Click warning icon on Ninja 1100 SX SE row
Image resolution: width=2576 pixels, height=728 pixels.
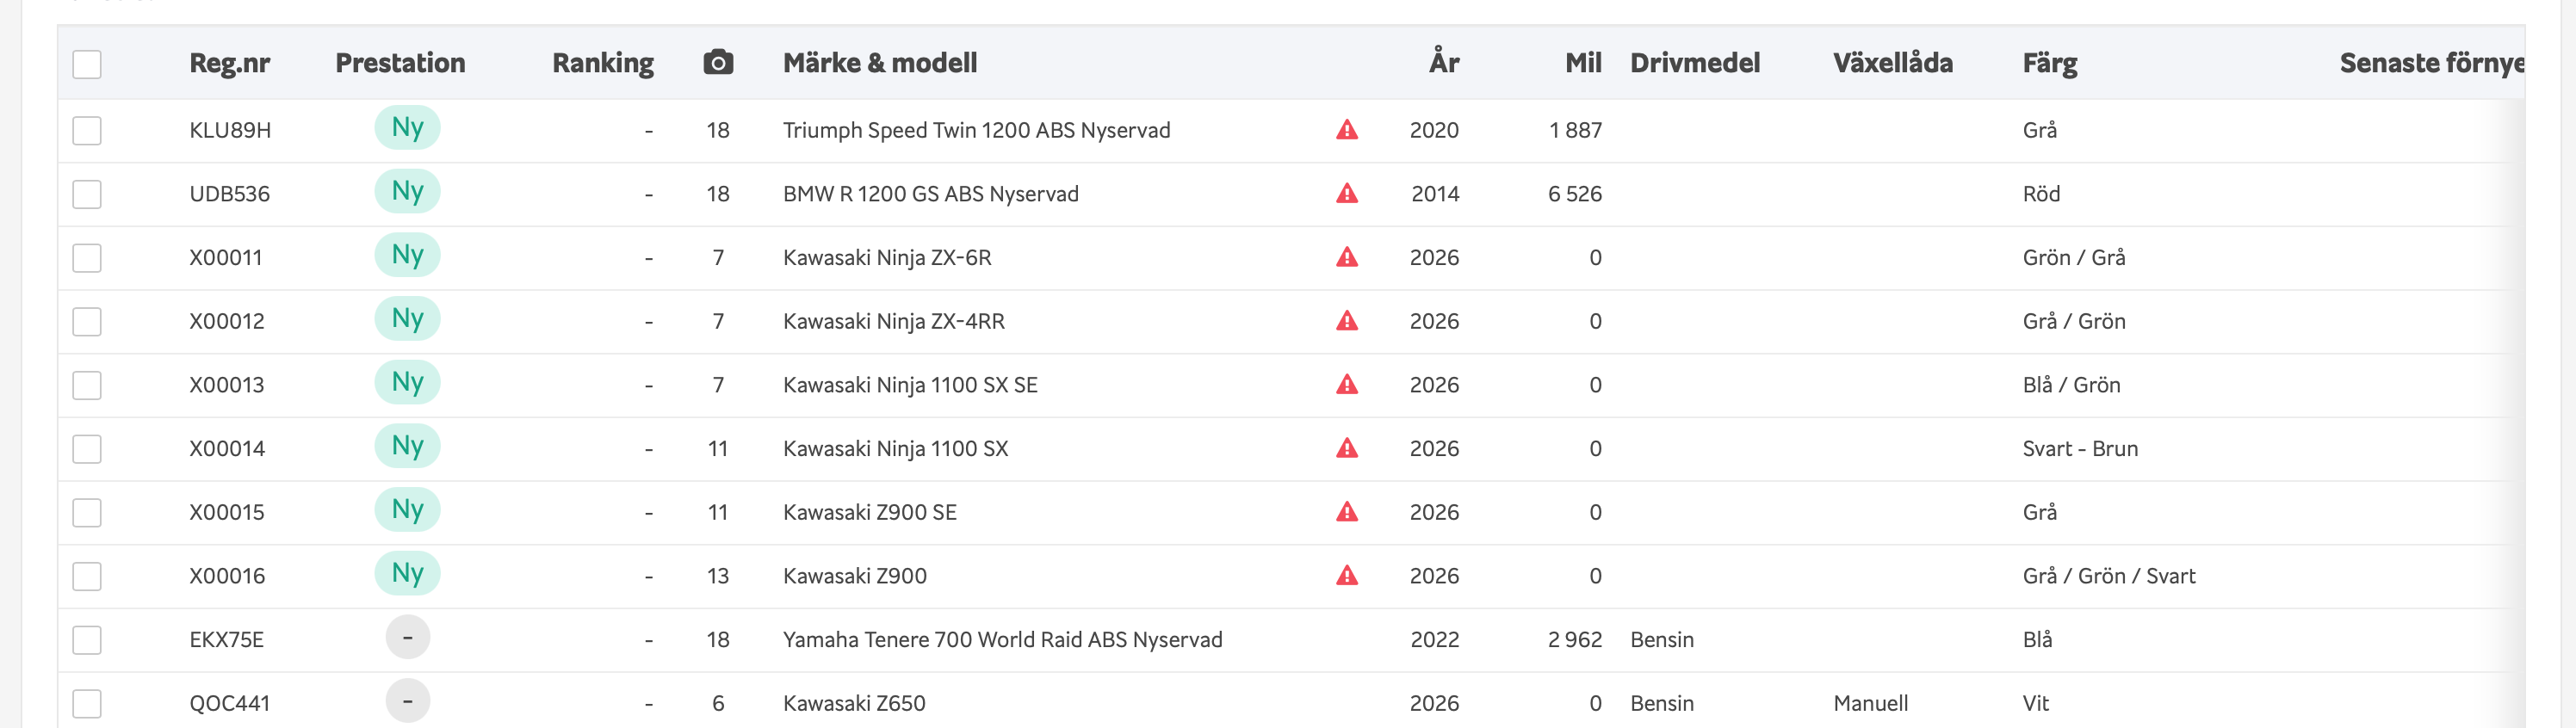[x=1347, y=385]
